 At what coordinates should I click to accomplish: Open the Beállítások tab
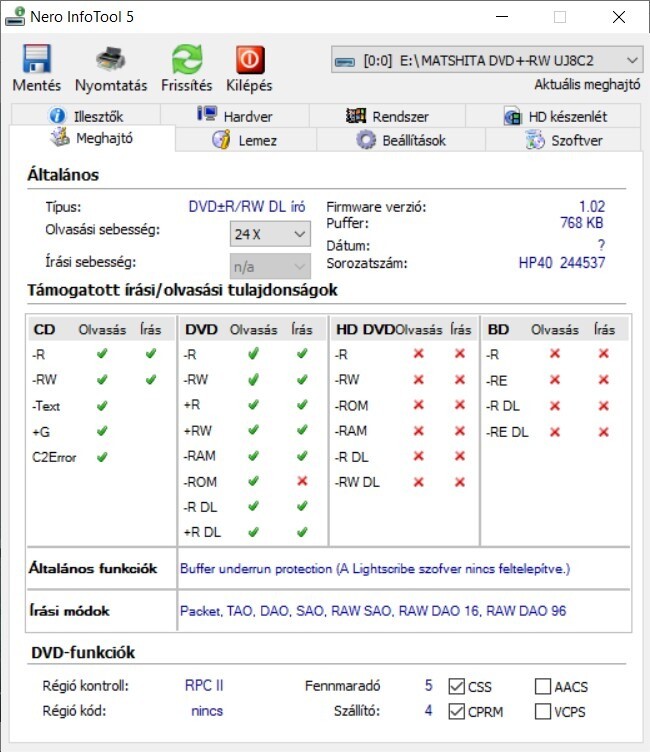point(401,140)
